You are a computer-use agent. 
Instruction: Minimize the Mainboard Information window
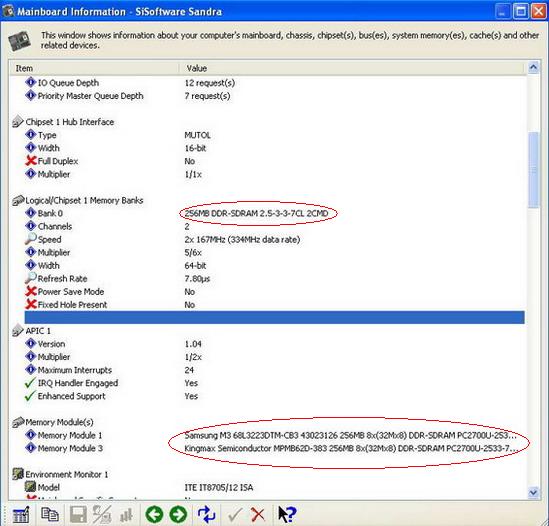click(503, 11)
